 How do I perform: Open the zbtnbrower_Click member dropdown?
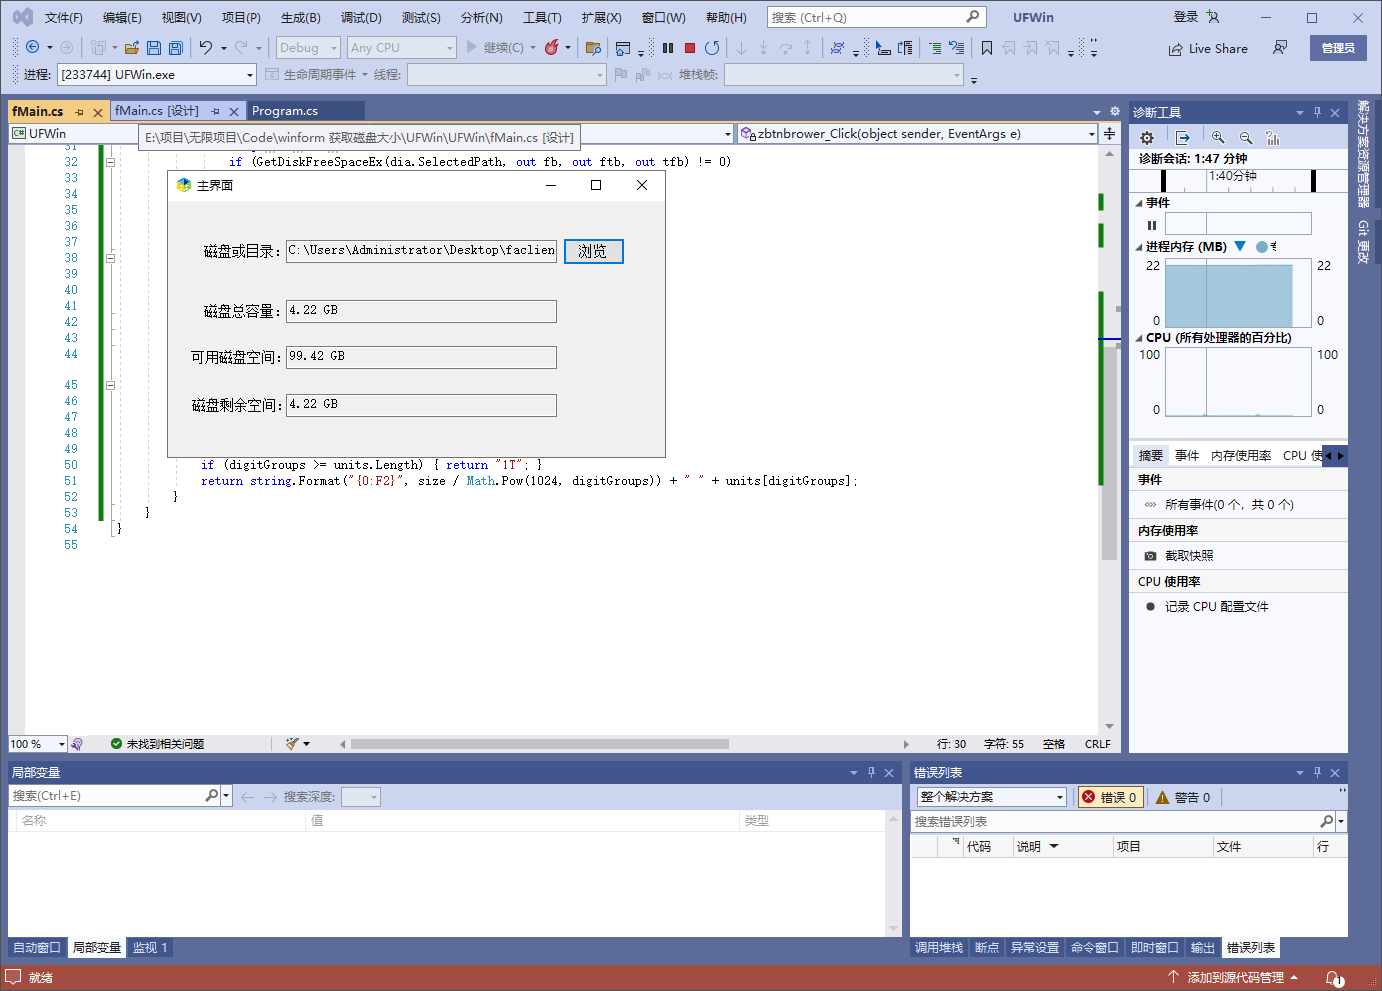pyautogui.click(x=918, y=133)
